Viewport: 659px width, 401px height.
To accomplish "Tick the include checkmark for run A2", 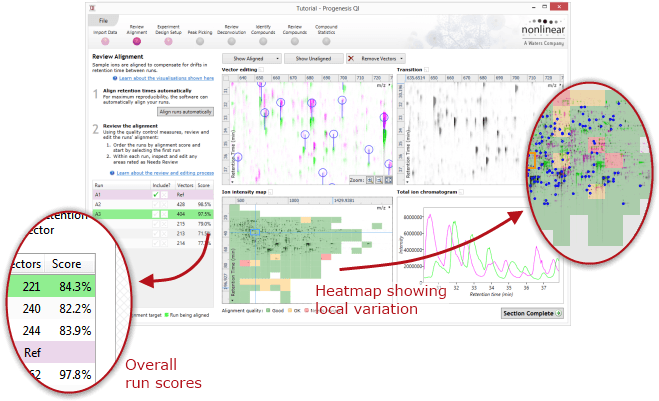I will coord(156,204).
